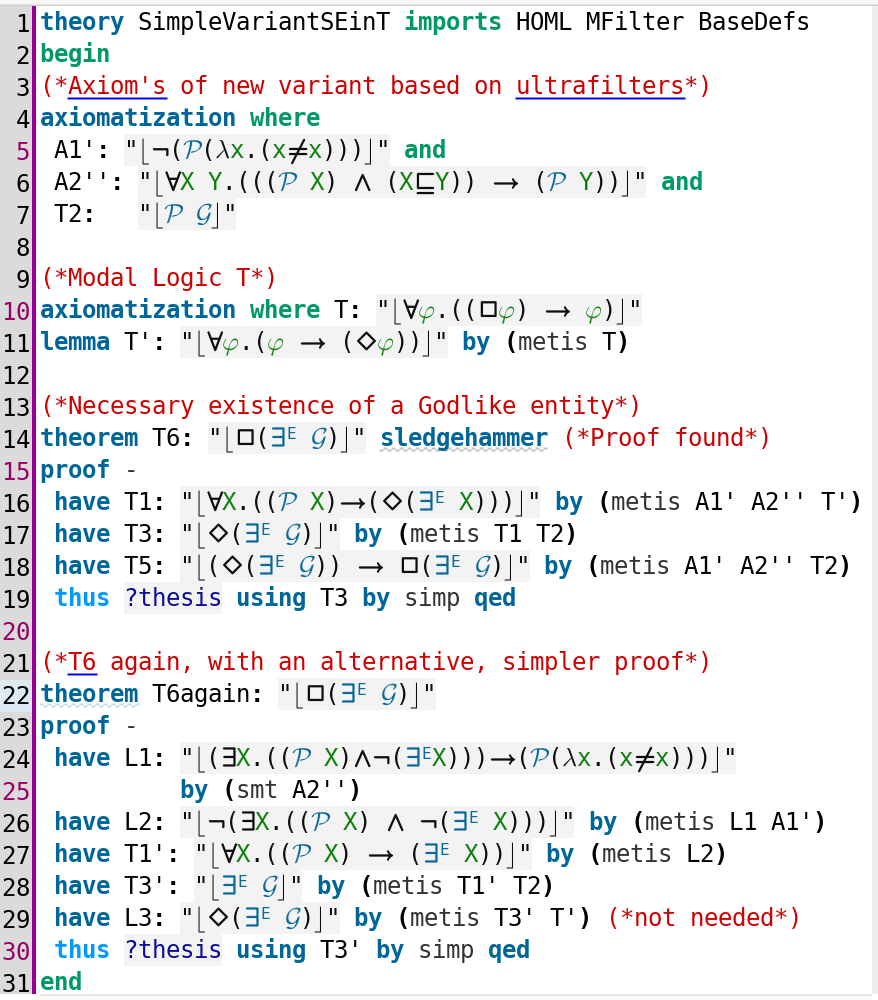Click "(metis A1' A2'' T')" on line 16
This screenshot has width=878, height=1000.
point(731,502)
